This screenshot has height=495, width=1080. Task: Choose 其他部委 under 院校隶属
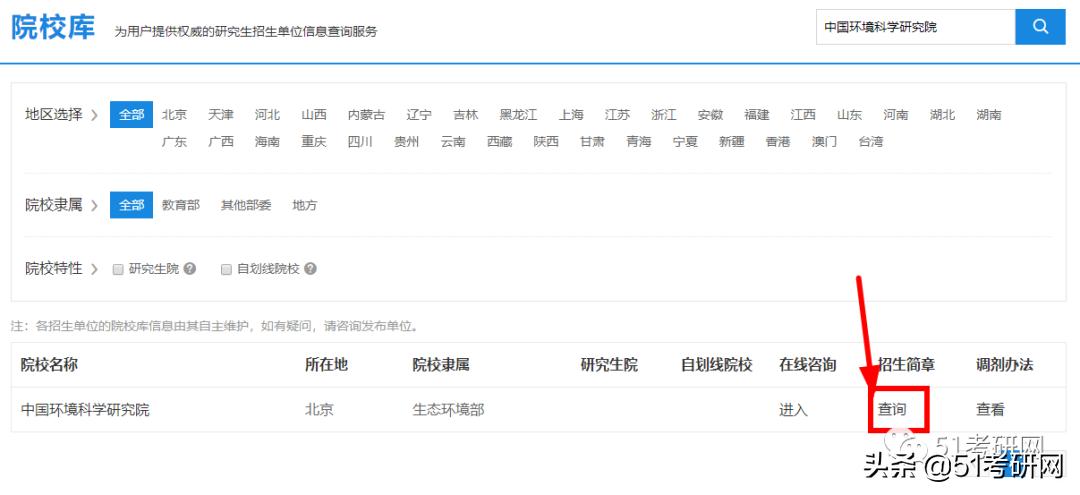(246, 204)
